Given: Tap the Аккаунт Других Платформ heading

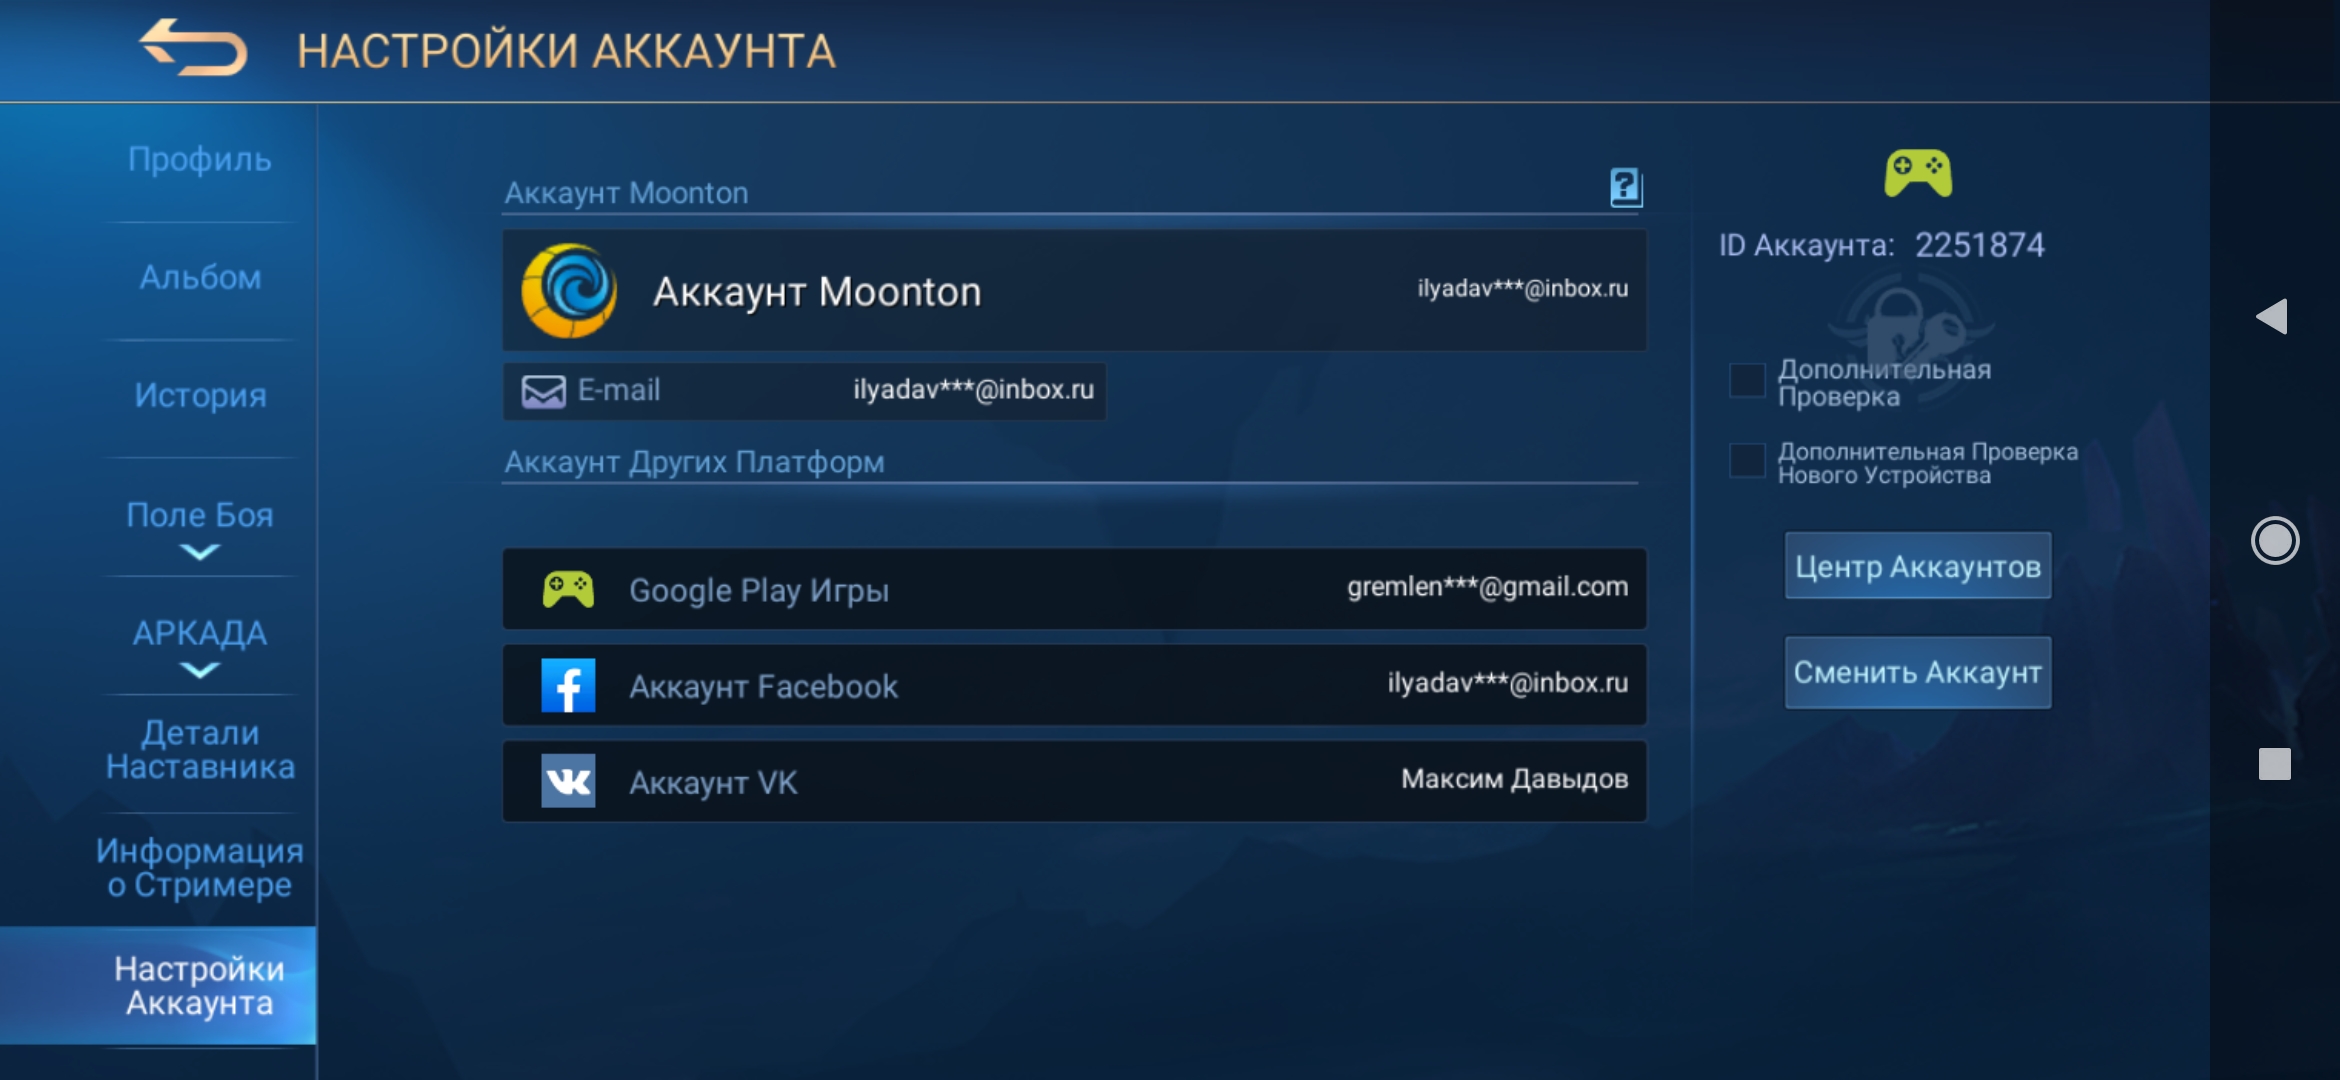Looking at the screenshot, I should 694,462.
